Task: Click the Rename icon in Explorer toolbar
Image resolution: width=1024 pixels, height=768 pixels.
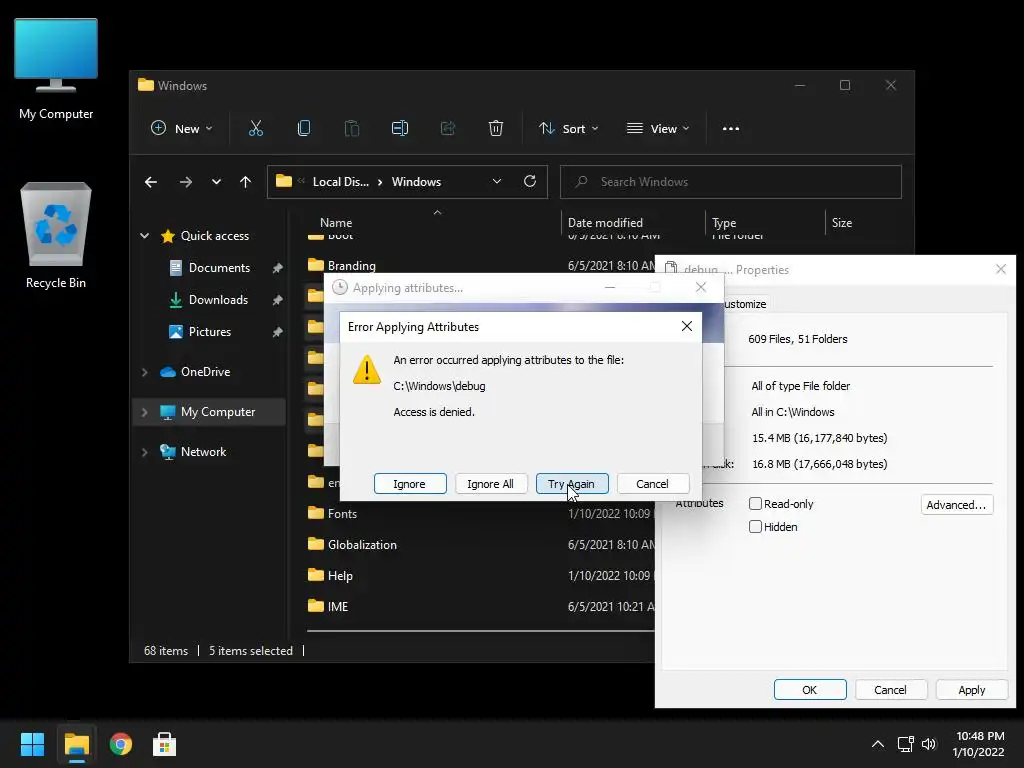Action: [x=400, y=129]
